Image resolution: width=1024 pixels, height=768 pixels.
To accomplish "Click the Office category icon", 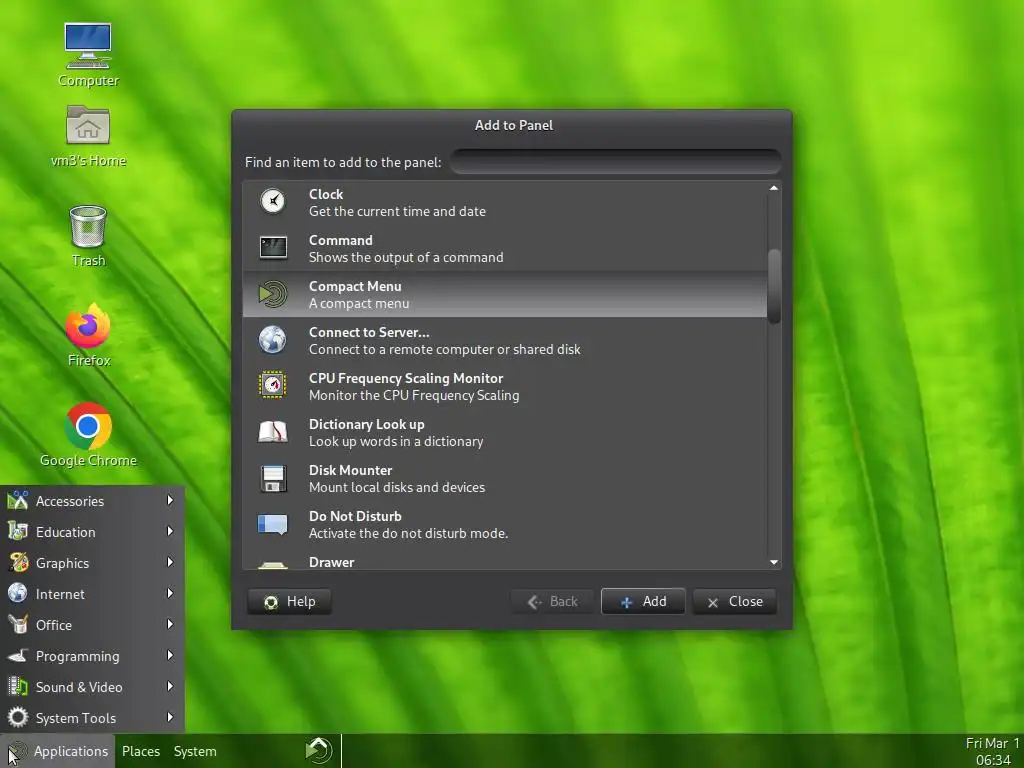I will coord(18,624).
